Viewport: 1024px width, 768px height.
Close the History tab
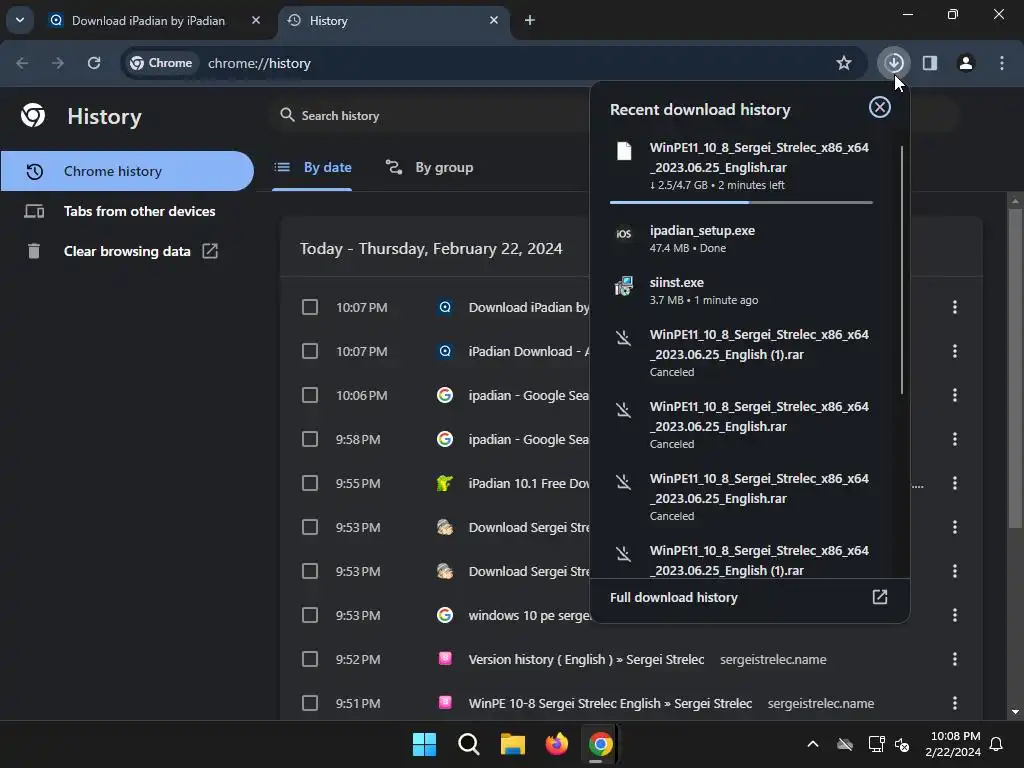[x=494, y=20]
